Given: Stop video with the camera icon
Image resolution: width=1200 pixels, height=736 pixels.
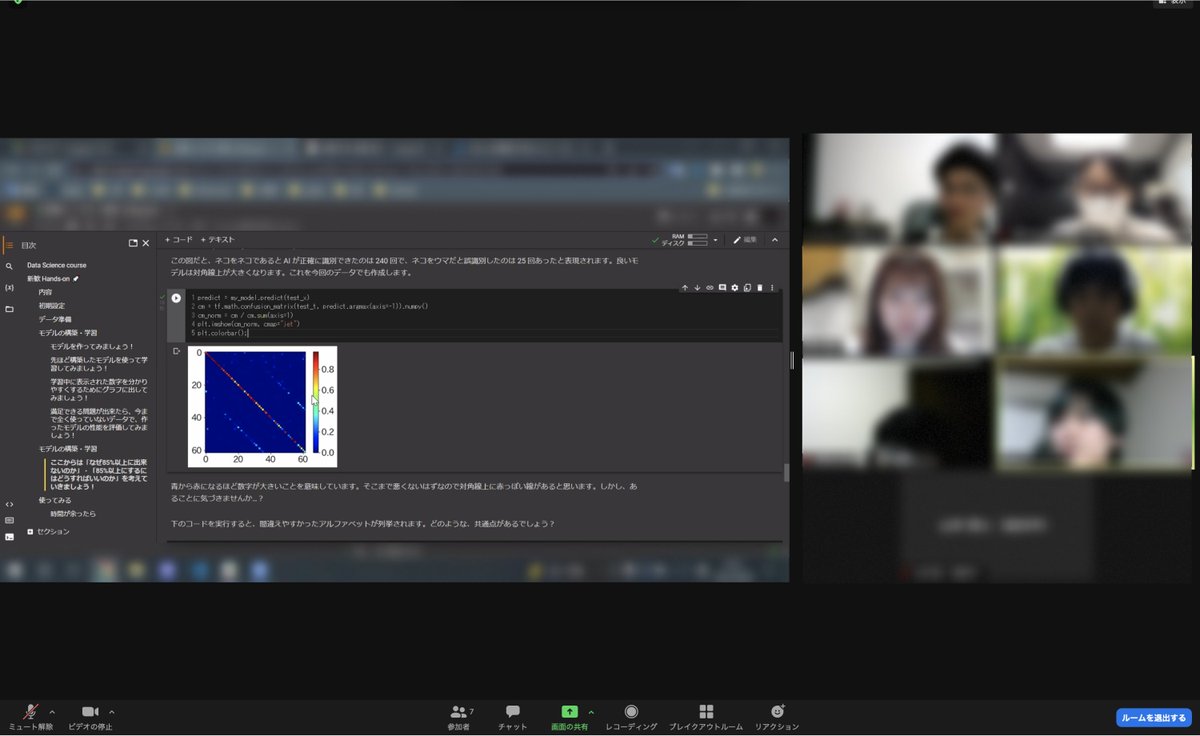Looking at the screenshot, I should [x=90, y=711].
